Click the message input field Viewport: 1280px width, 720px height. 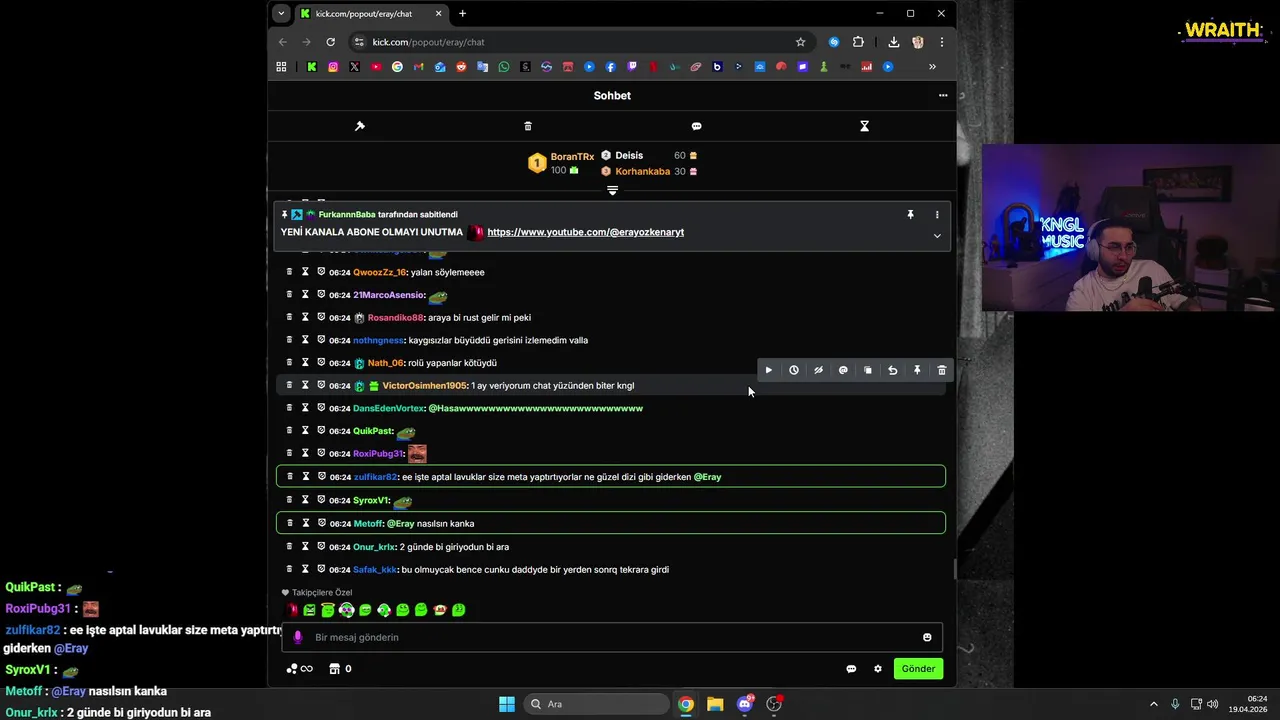point(612,637)
